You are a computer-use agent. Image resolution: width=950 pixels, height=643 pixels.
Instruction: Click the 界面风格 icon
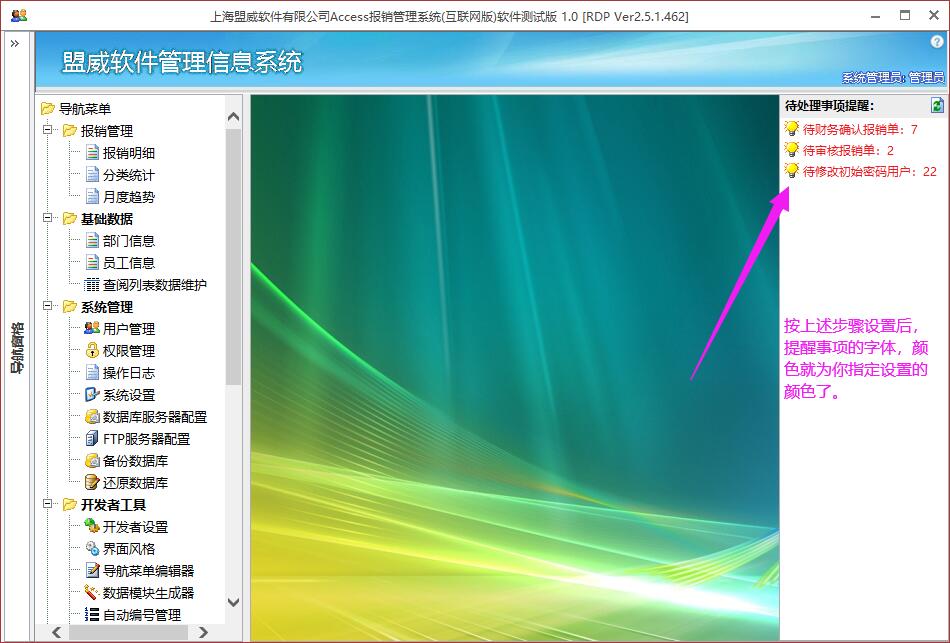[x=92, y=548]
